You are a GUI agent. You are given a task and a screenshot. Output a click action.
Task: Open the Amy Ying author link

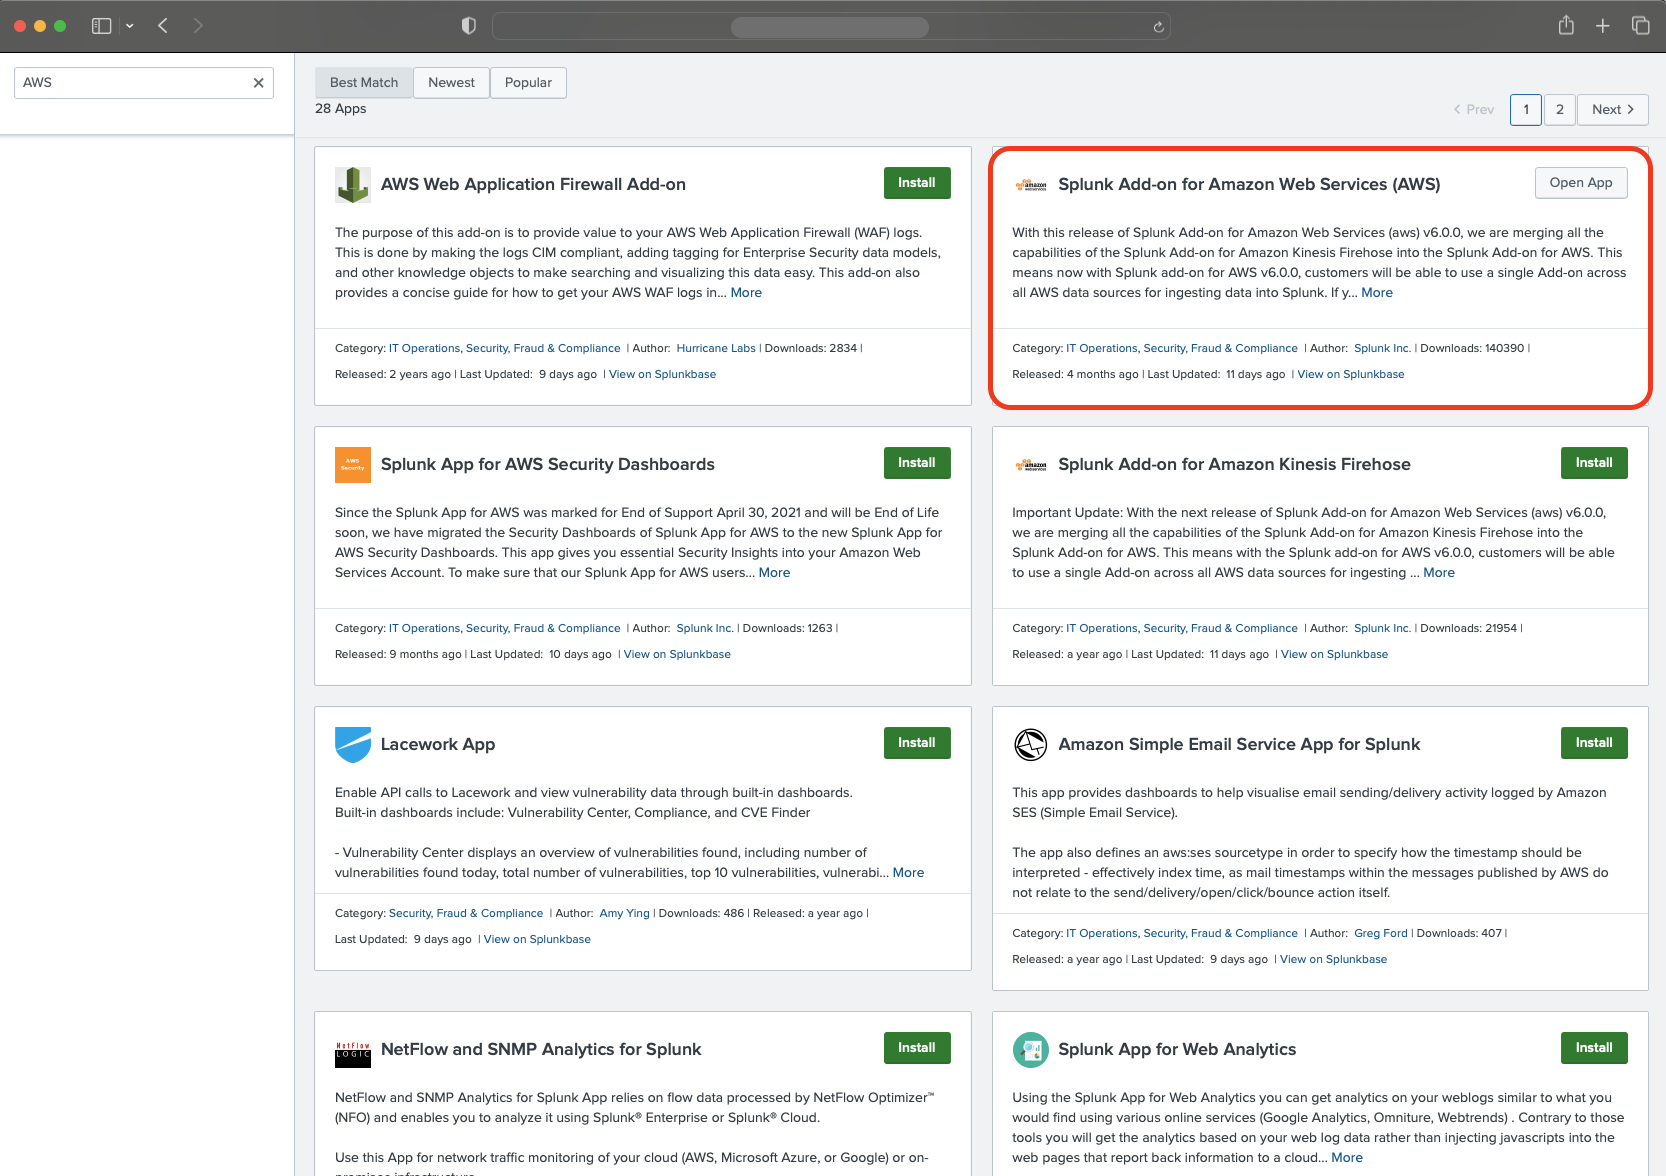point(625,913)
